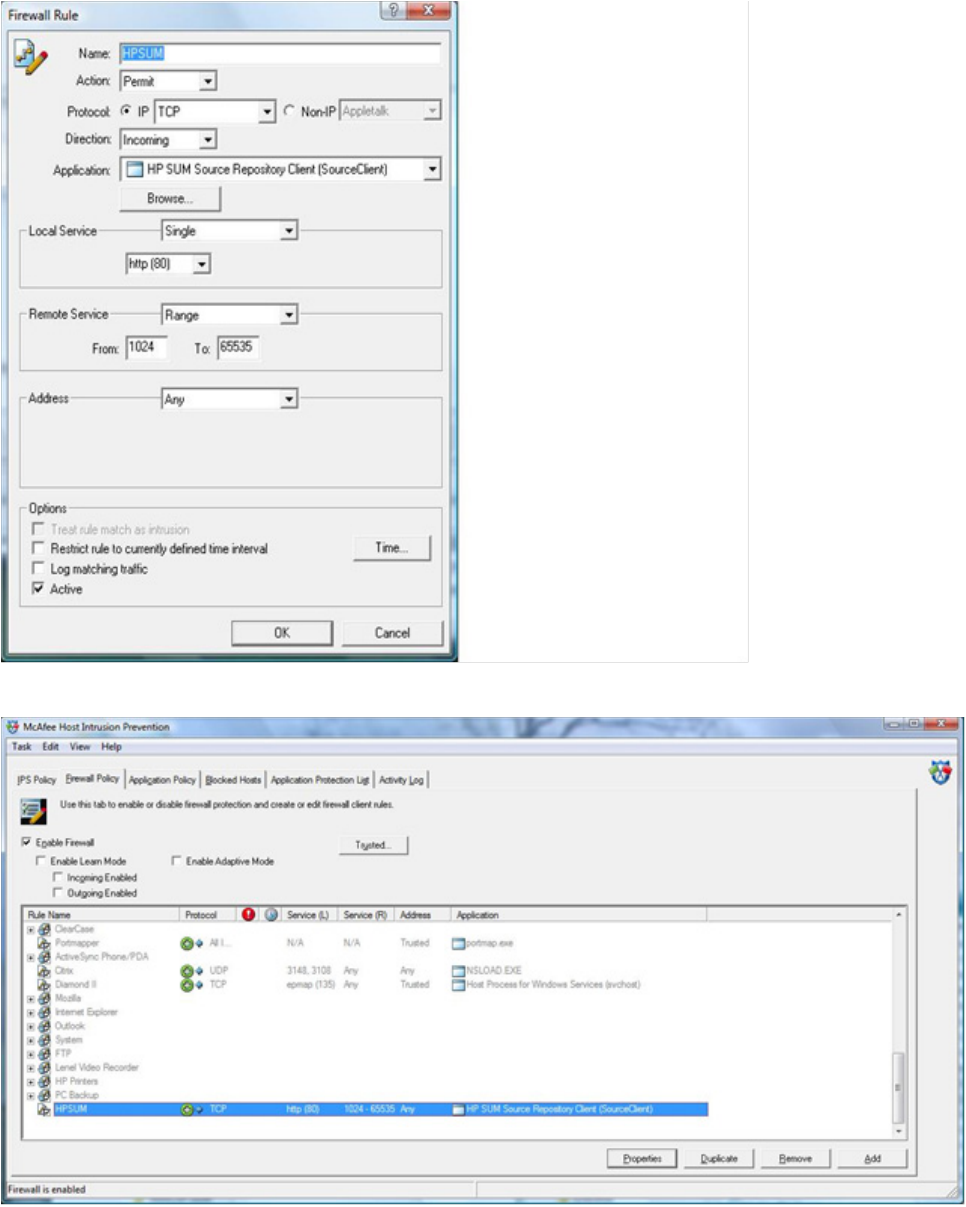Viewport: 966px width, 1207px height.
Task: Click the svchost Host Process application icon
Action: point(459,984)
